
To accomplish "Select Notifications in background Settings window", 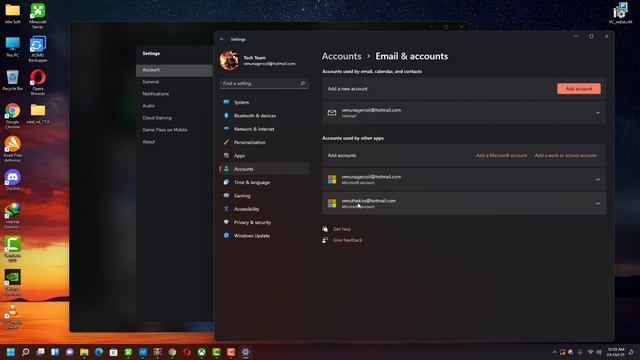I will (156, 94).
